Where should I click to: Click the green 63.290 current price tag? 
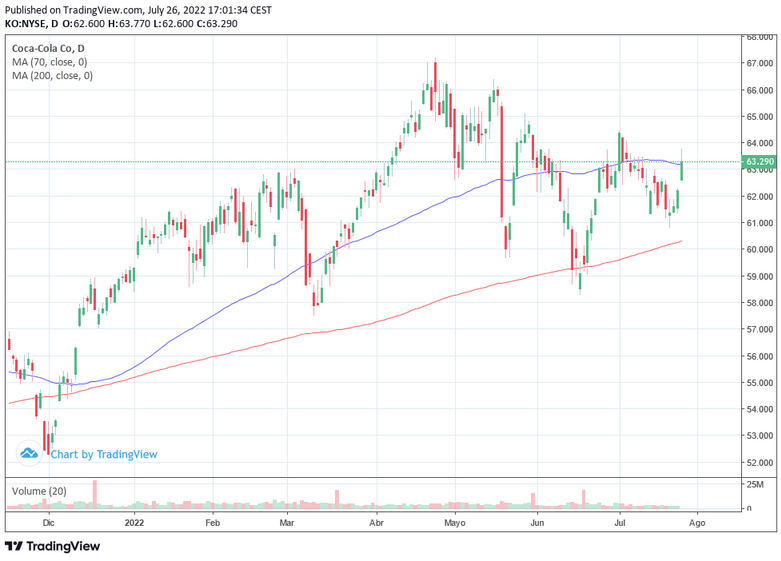759,161
